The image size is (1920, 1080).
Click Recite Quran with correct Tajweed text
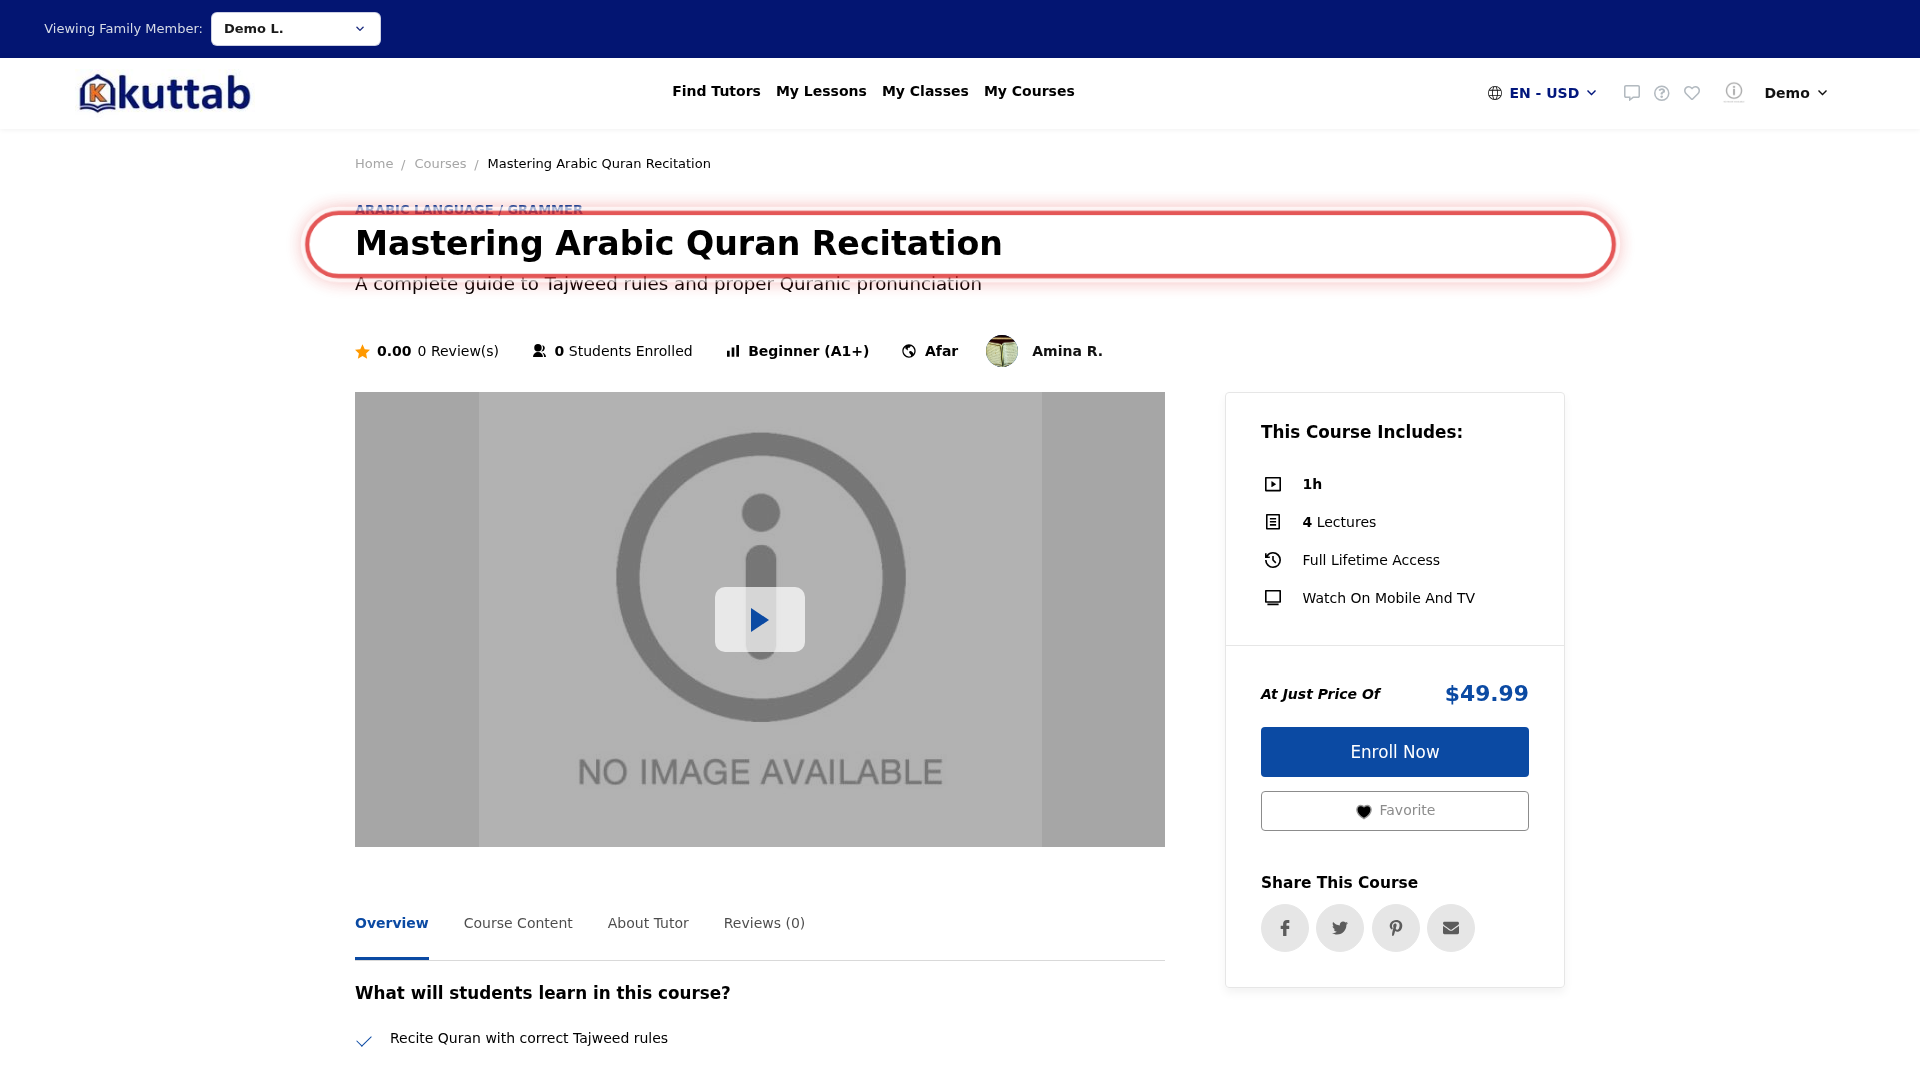[x=529, y=1038]
